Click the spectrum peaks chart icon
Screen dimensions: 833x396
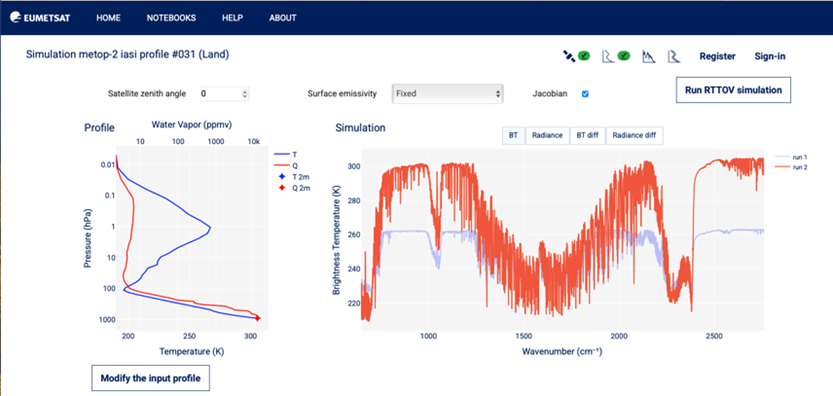pos(648,56)
